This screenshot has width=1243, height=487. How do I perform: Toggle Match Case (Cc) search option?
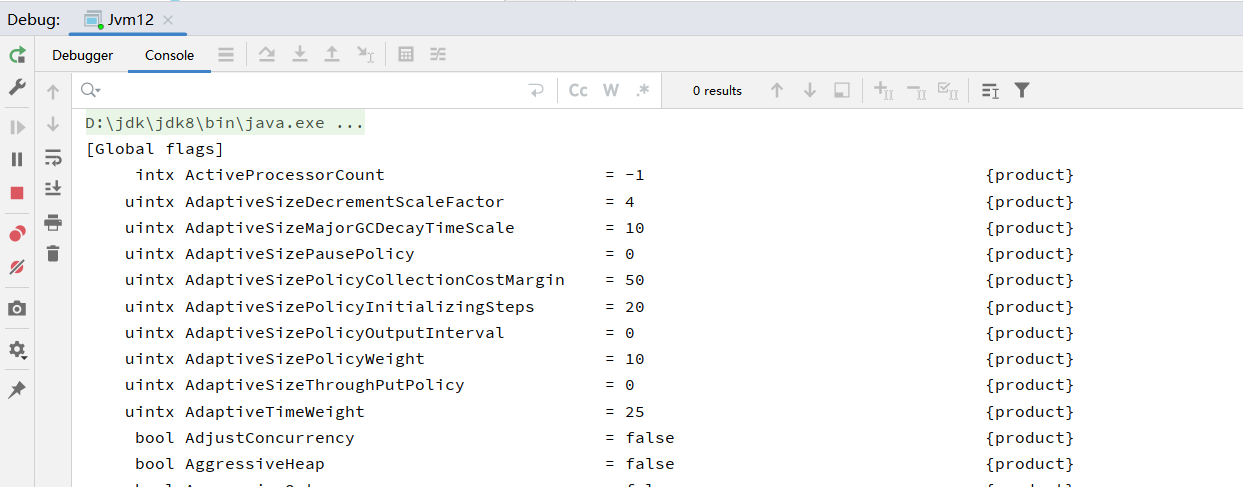(578, 90)
